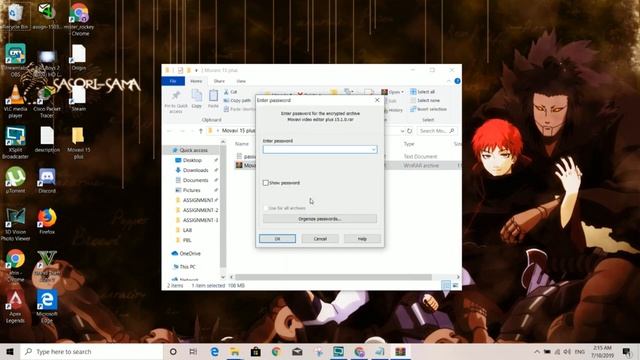Image resolution: width=640 pixels, height=360 pixels.
Task: Launch Steam from the desktop
Action: pyautogui.click(x=78, y=98)
